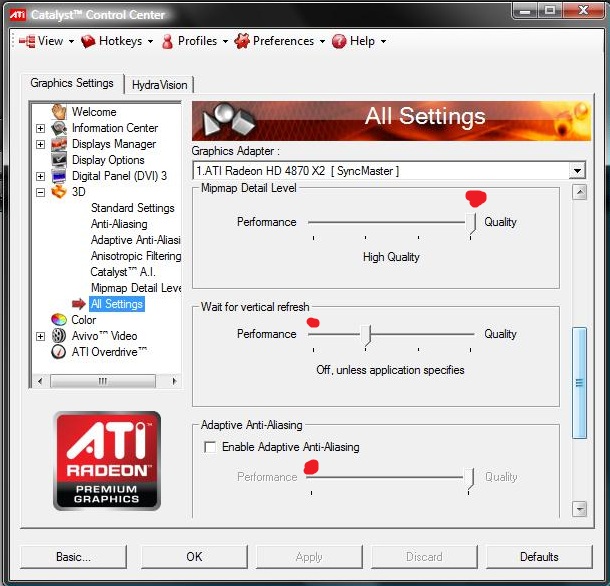Click the Adaptive Anti-Aliasing slider thumb
The height and width of the screenshot is (586, 610).
point(469,478)
